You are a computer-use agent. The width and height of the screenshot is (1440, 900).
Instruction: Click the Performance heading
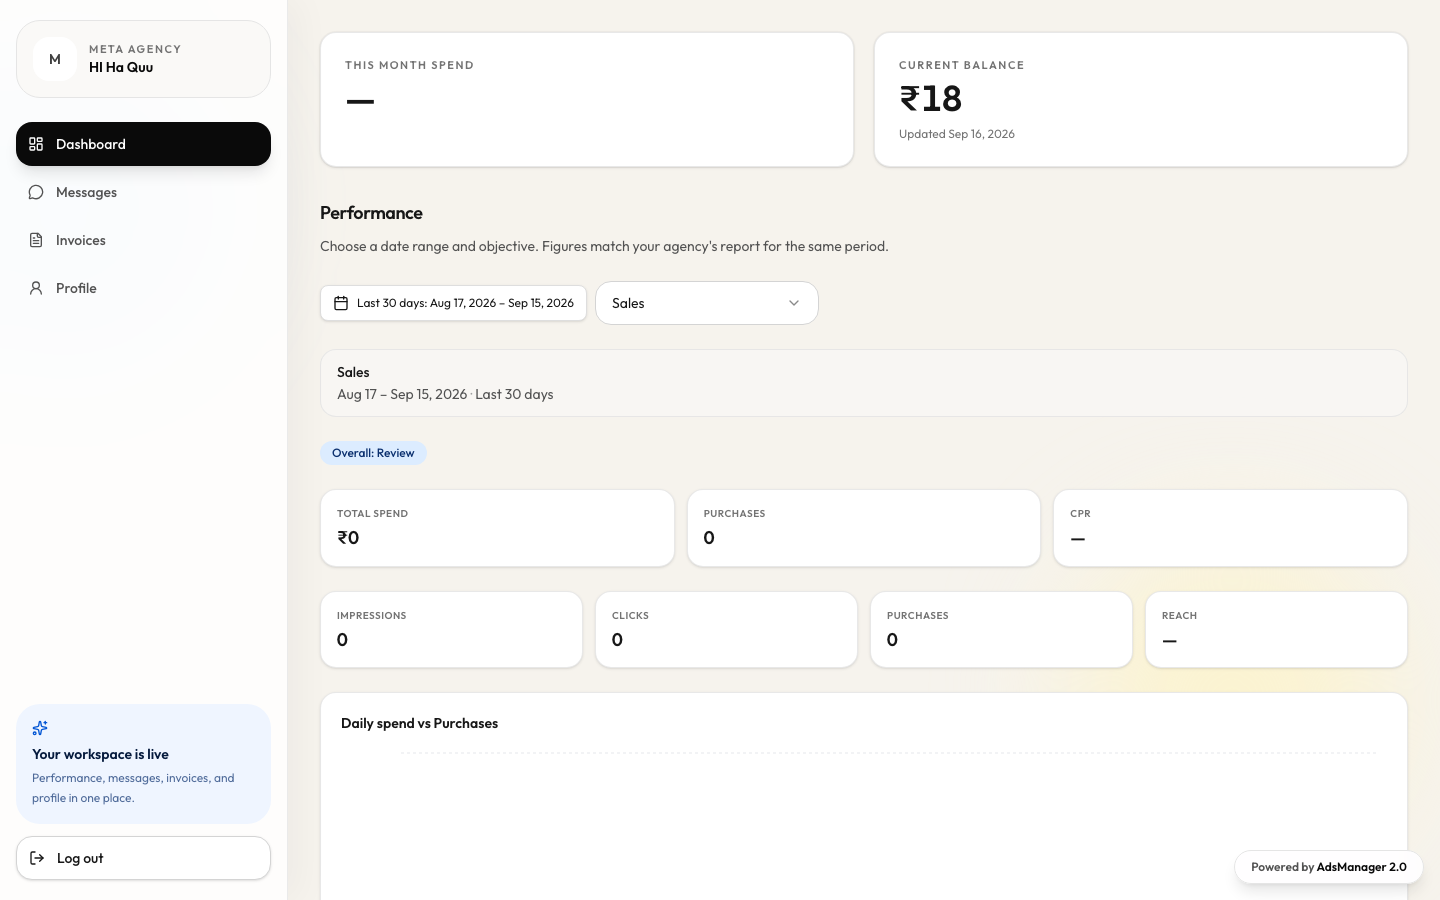371,213
